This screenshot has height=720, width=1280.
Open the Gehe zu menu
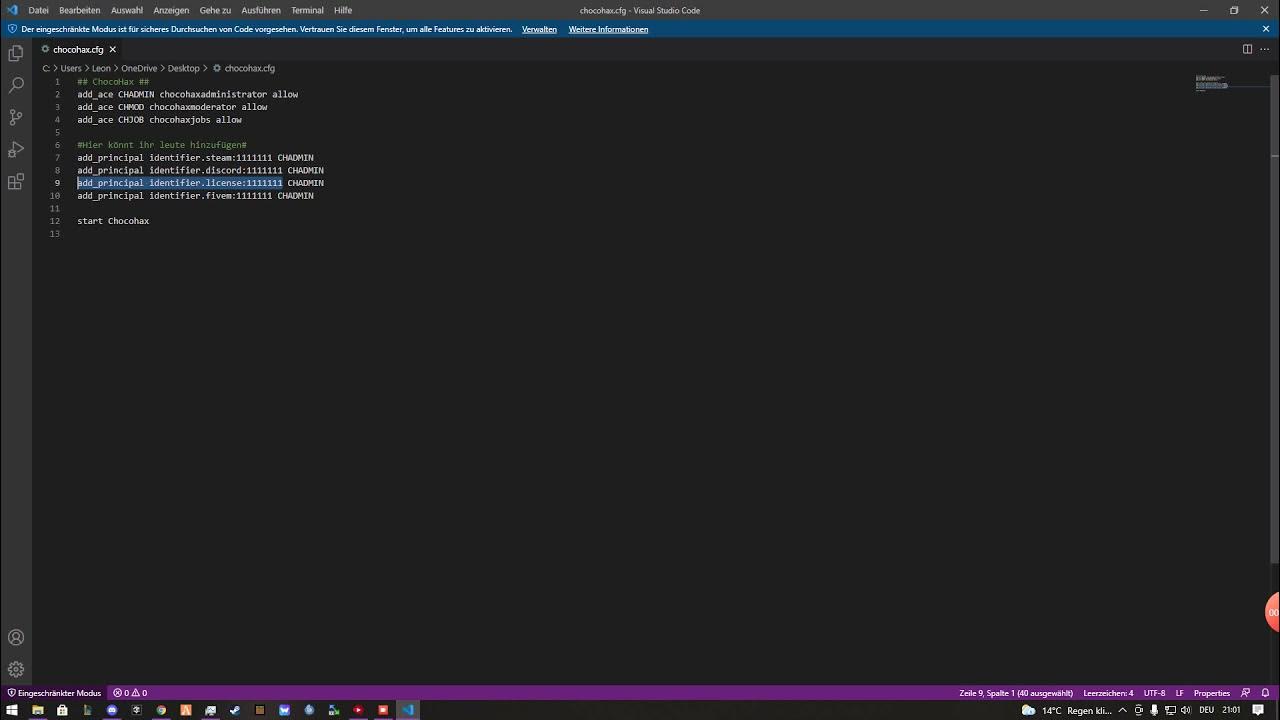(x=215, y=10)
